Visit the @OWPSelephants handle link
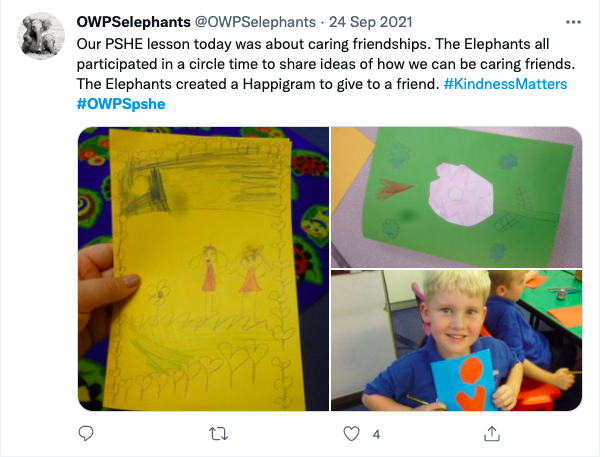The image size is (605, 457). click(255, 22)
